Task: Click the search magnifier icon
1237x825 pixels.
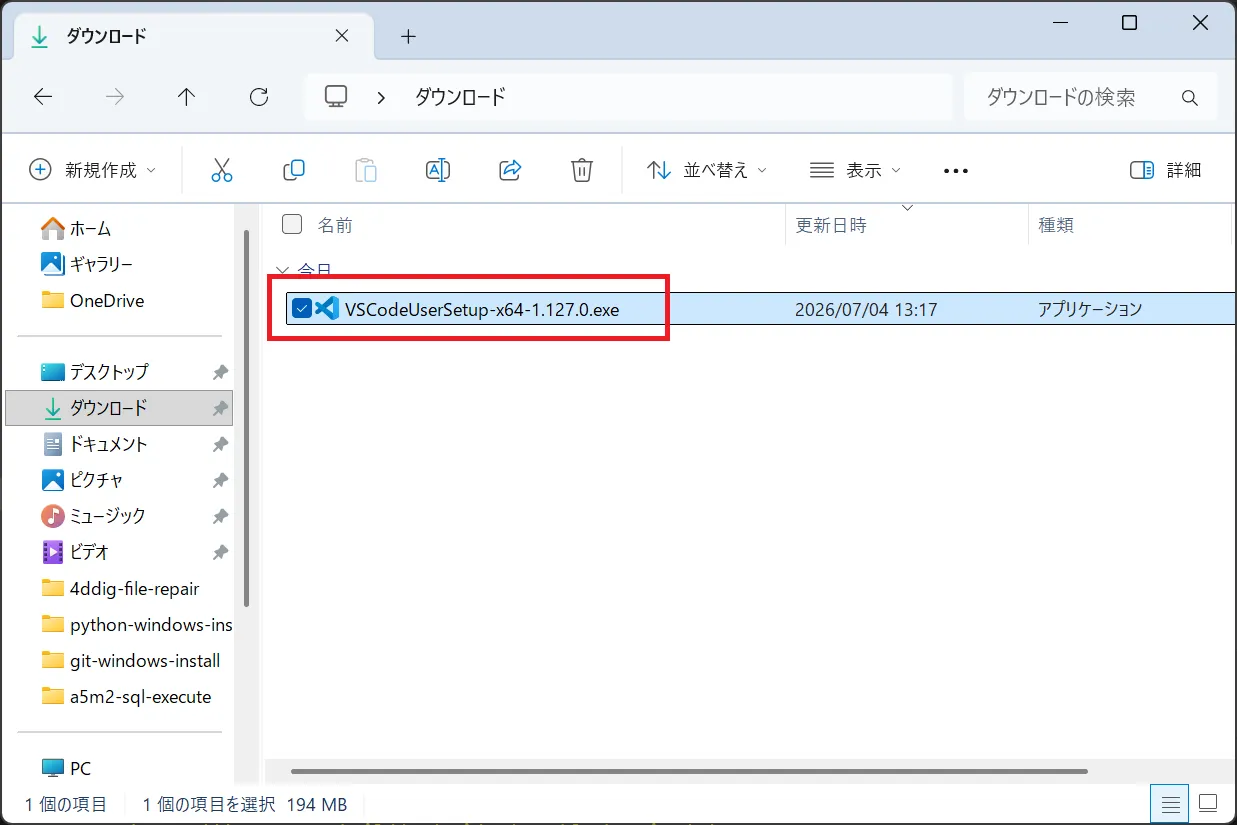Action: pyautogui.click(x=1190, y=98)
